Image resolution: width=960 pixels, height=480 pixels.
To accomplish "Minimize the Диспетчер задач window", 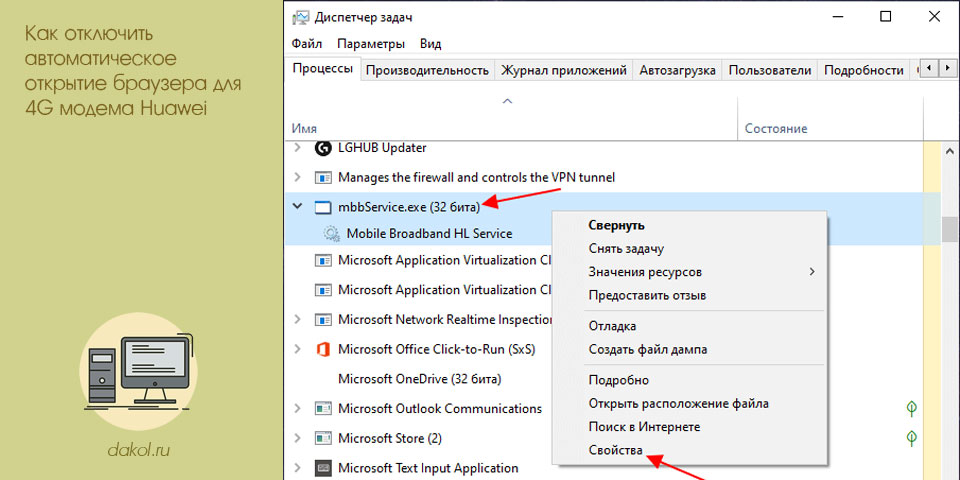I will click(x=836, y=17).
